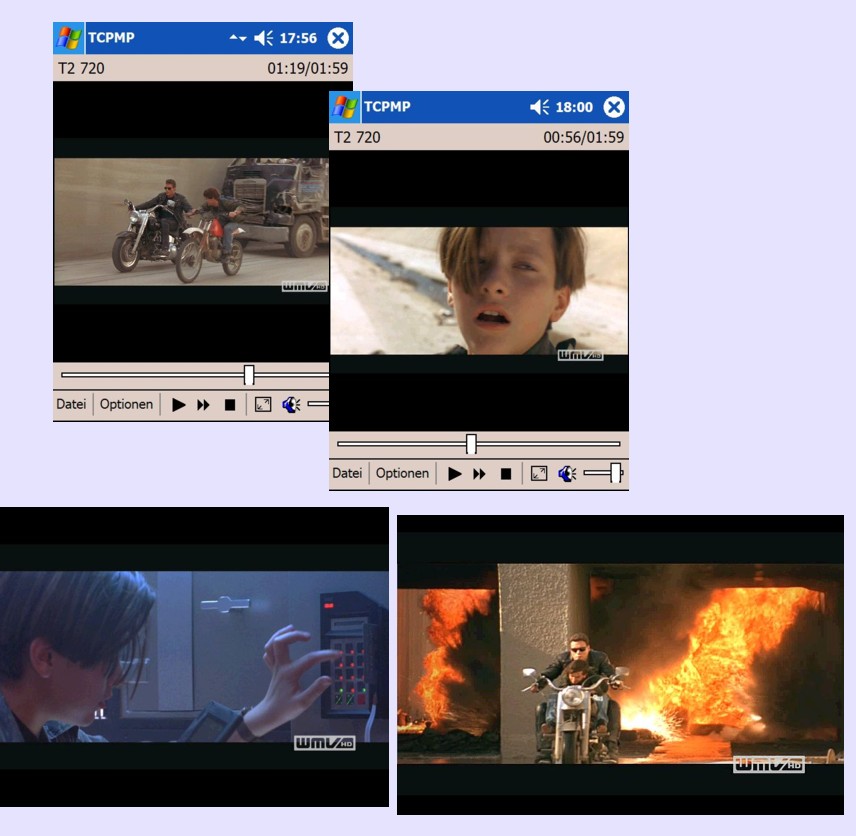856x836 pixels.
Task: Open Optionen menu in right TCPMP window
Action: click(x=402, y=473)
